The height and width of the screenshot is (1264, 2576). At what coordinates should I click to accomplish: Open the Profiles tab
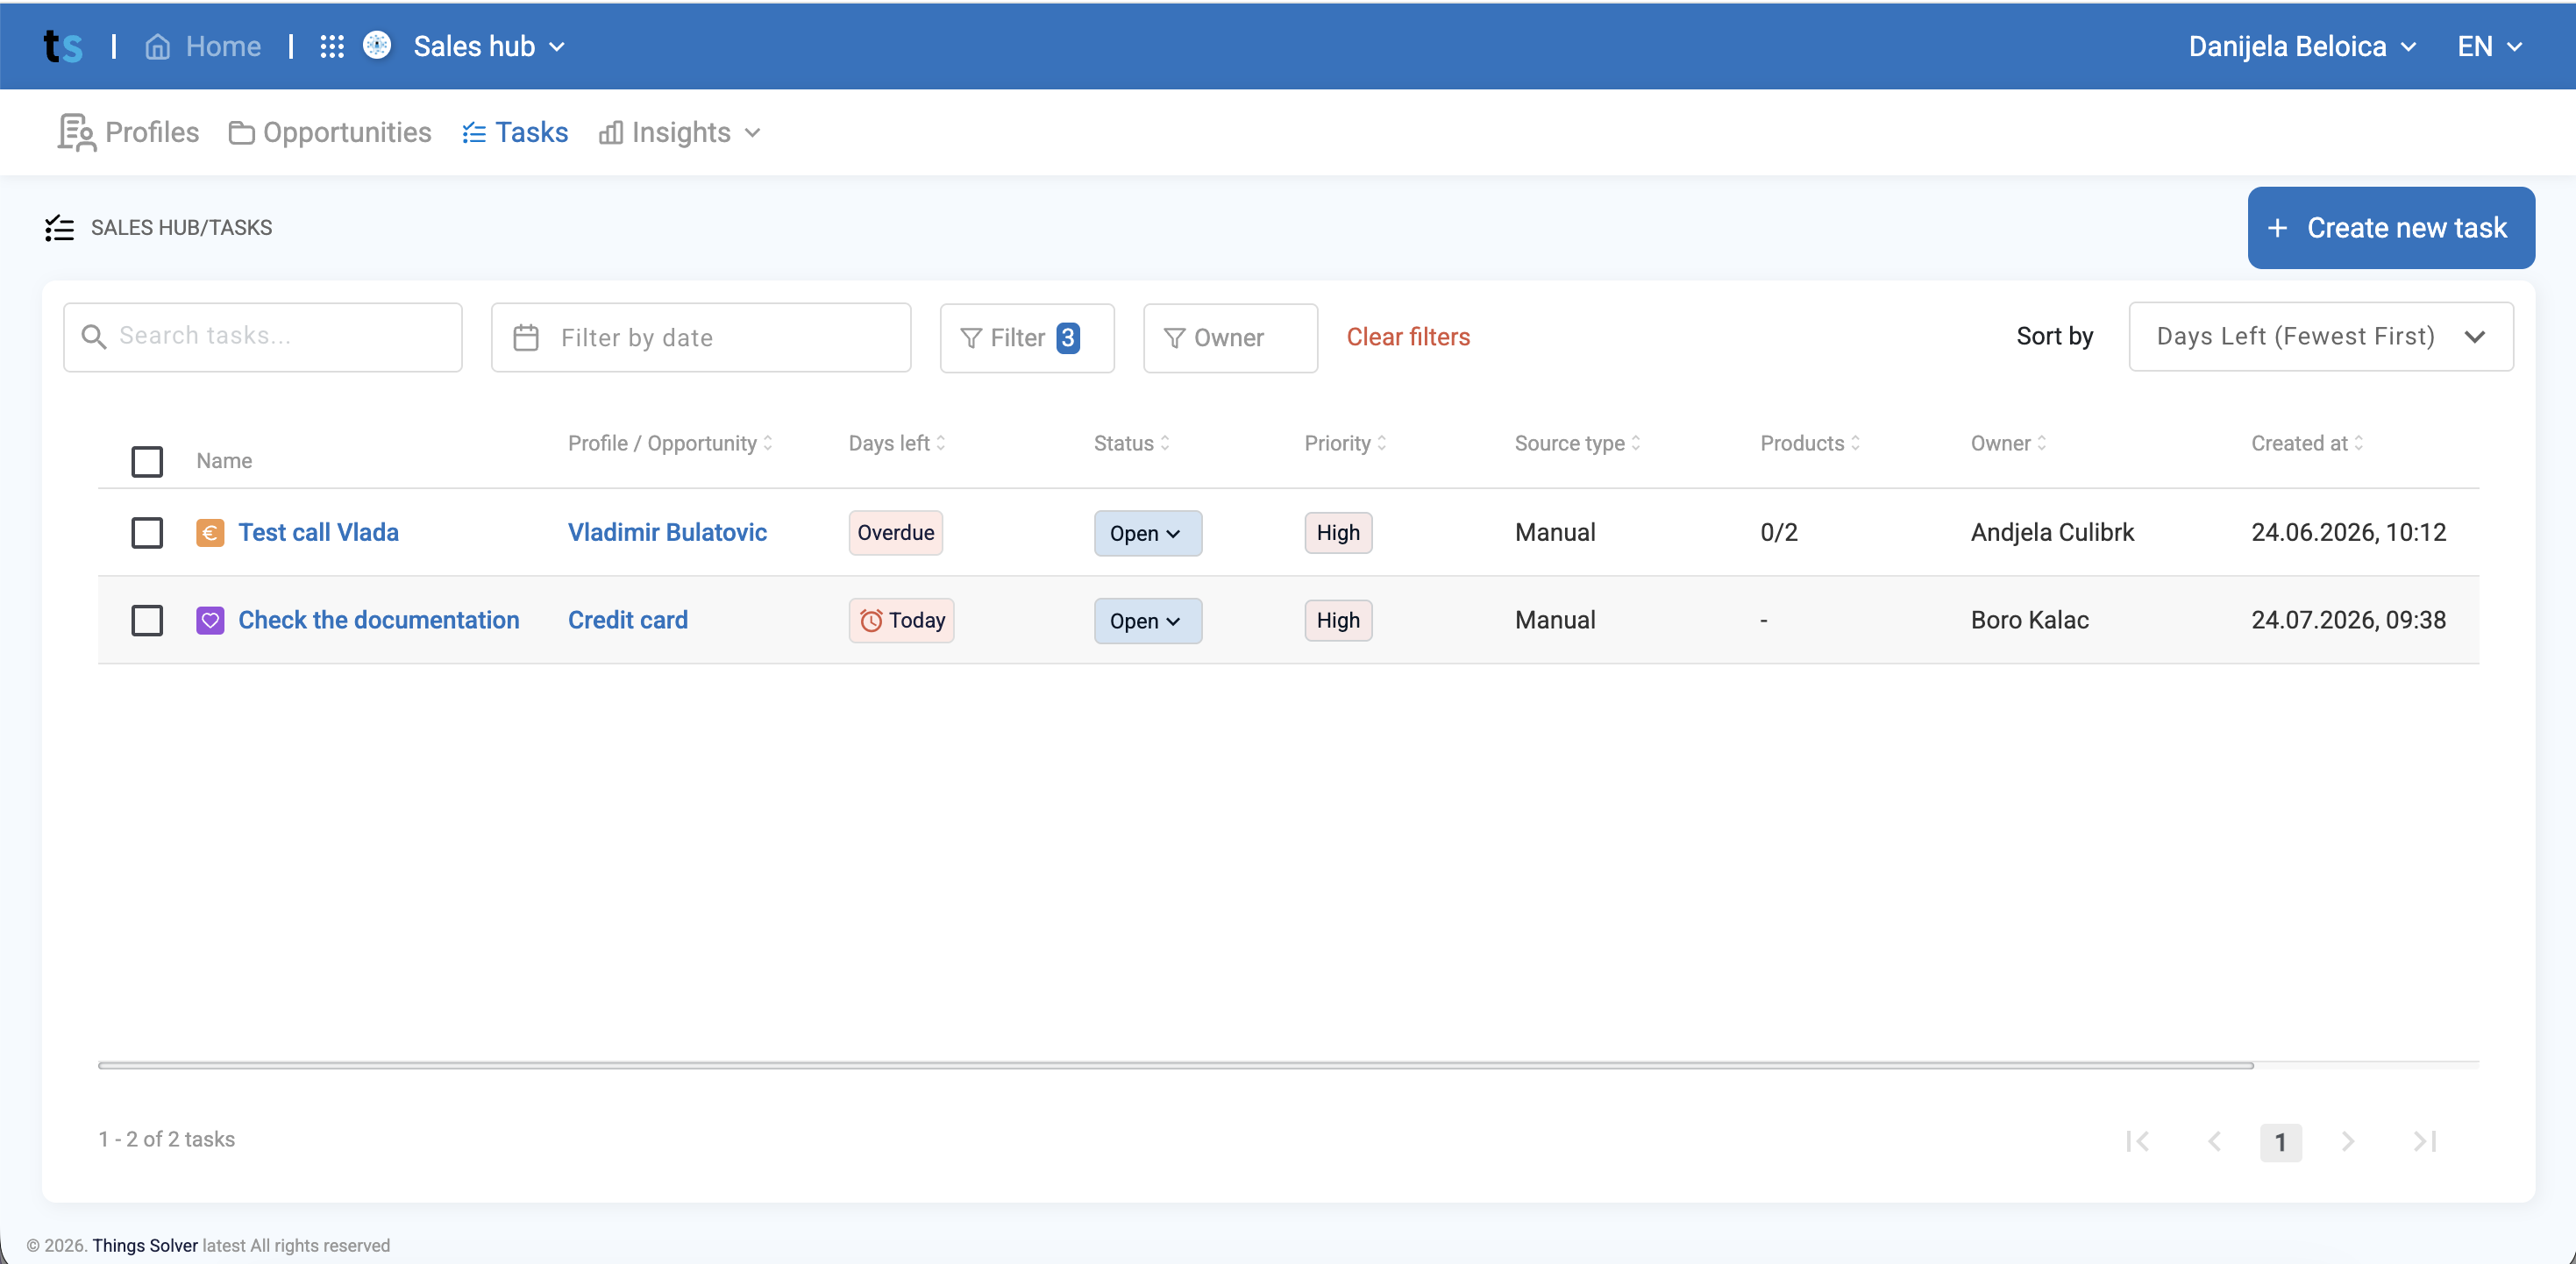click(128, 133)
